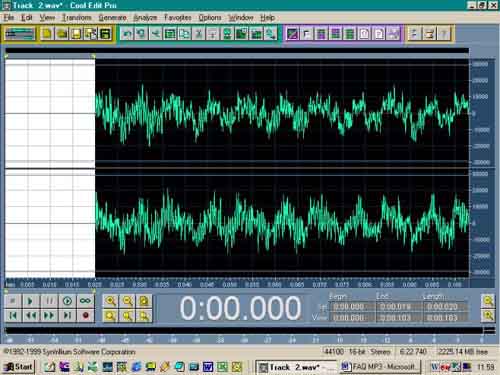Open the Window menu

[241, 17]
